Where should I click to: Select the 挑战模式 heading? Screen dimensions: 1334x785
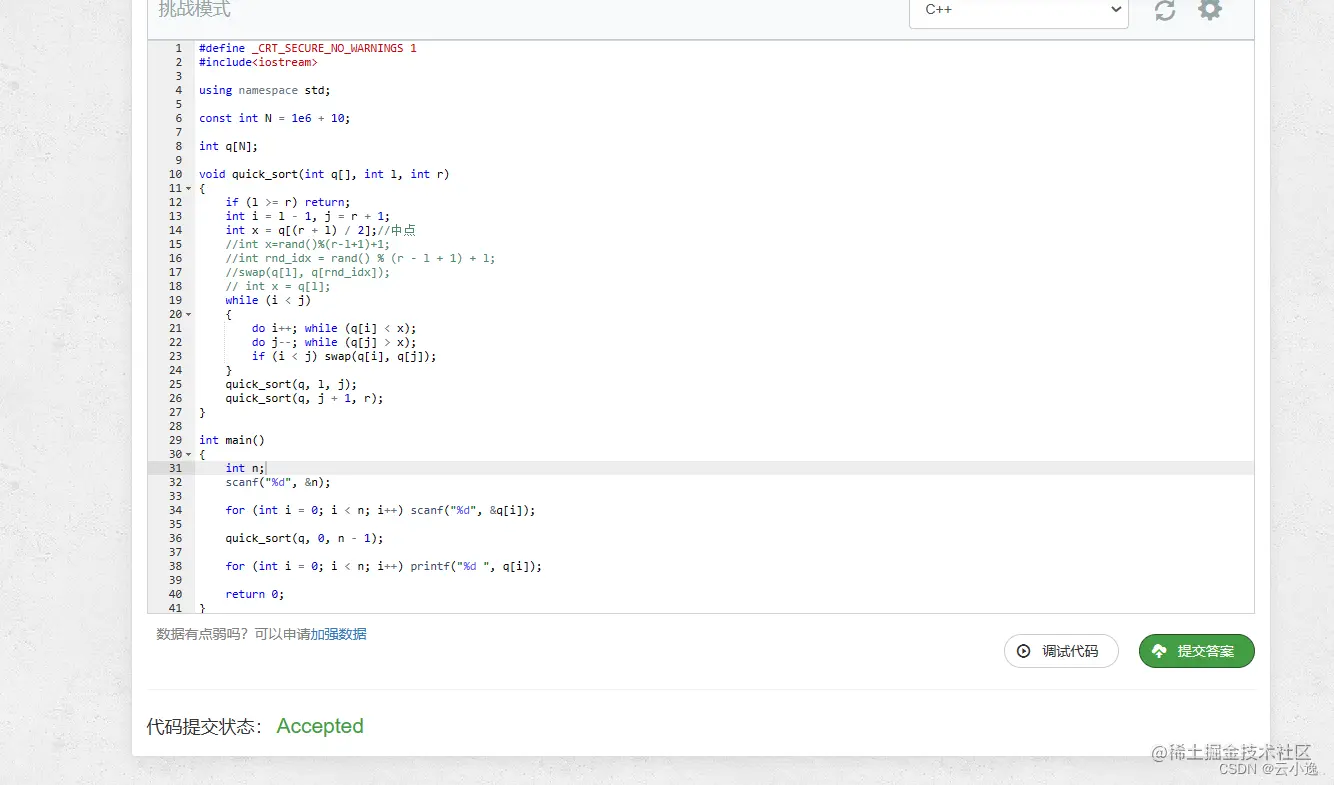(194, 10)
